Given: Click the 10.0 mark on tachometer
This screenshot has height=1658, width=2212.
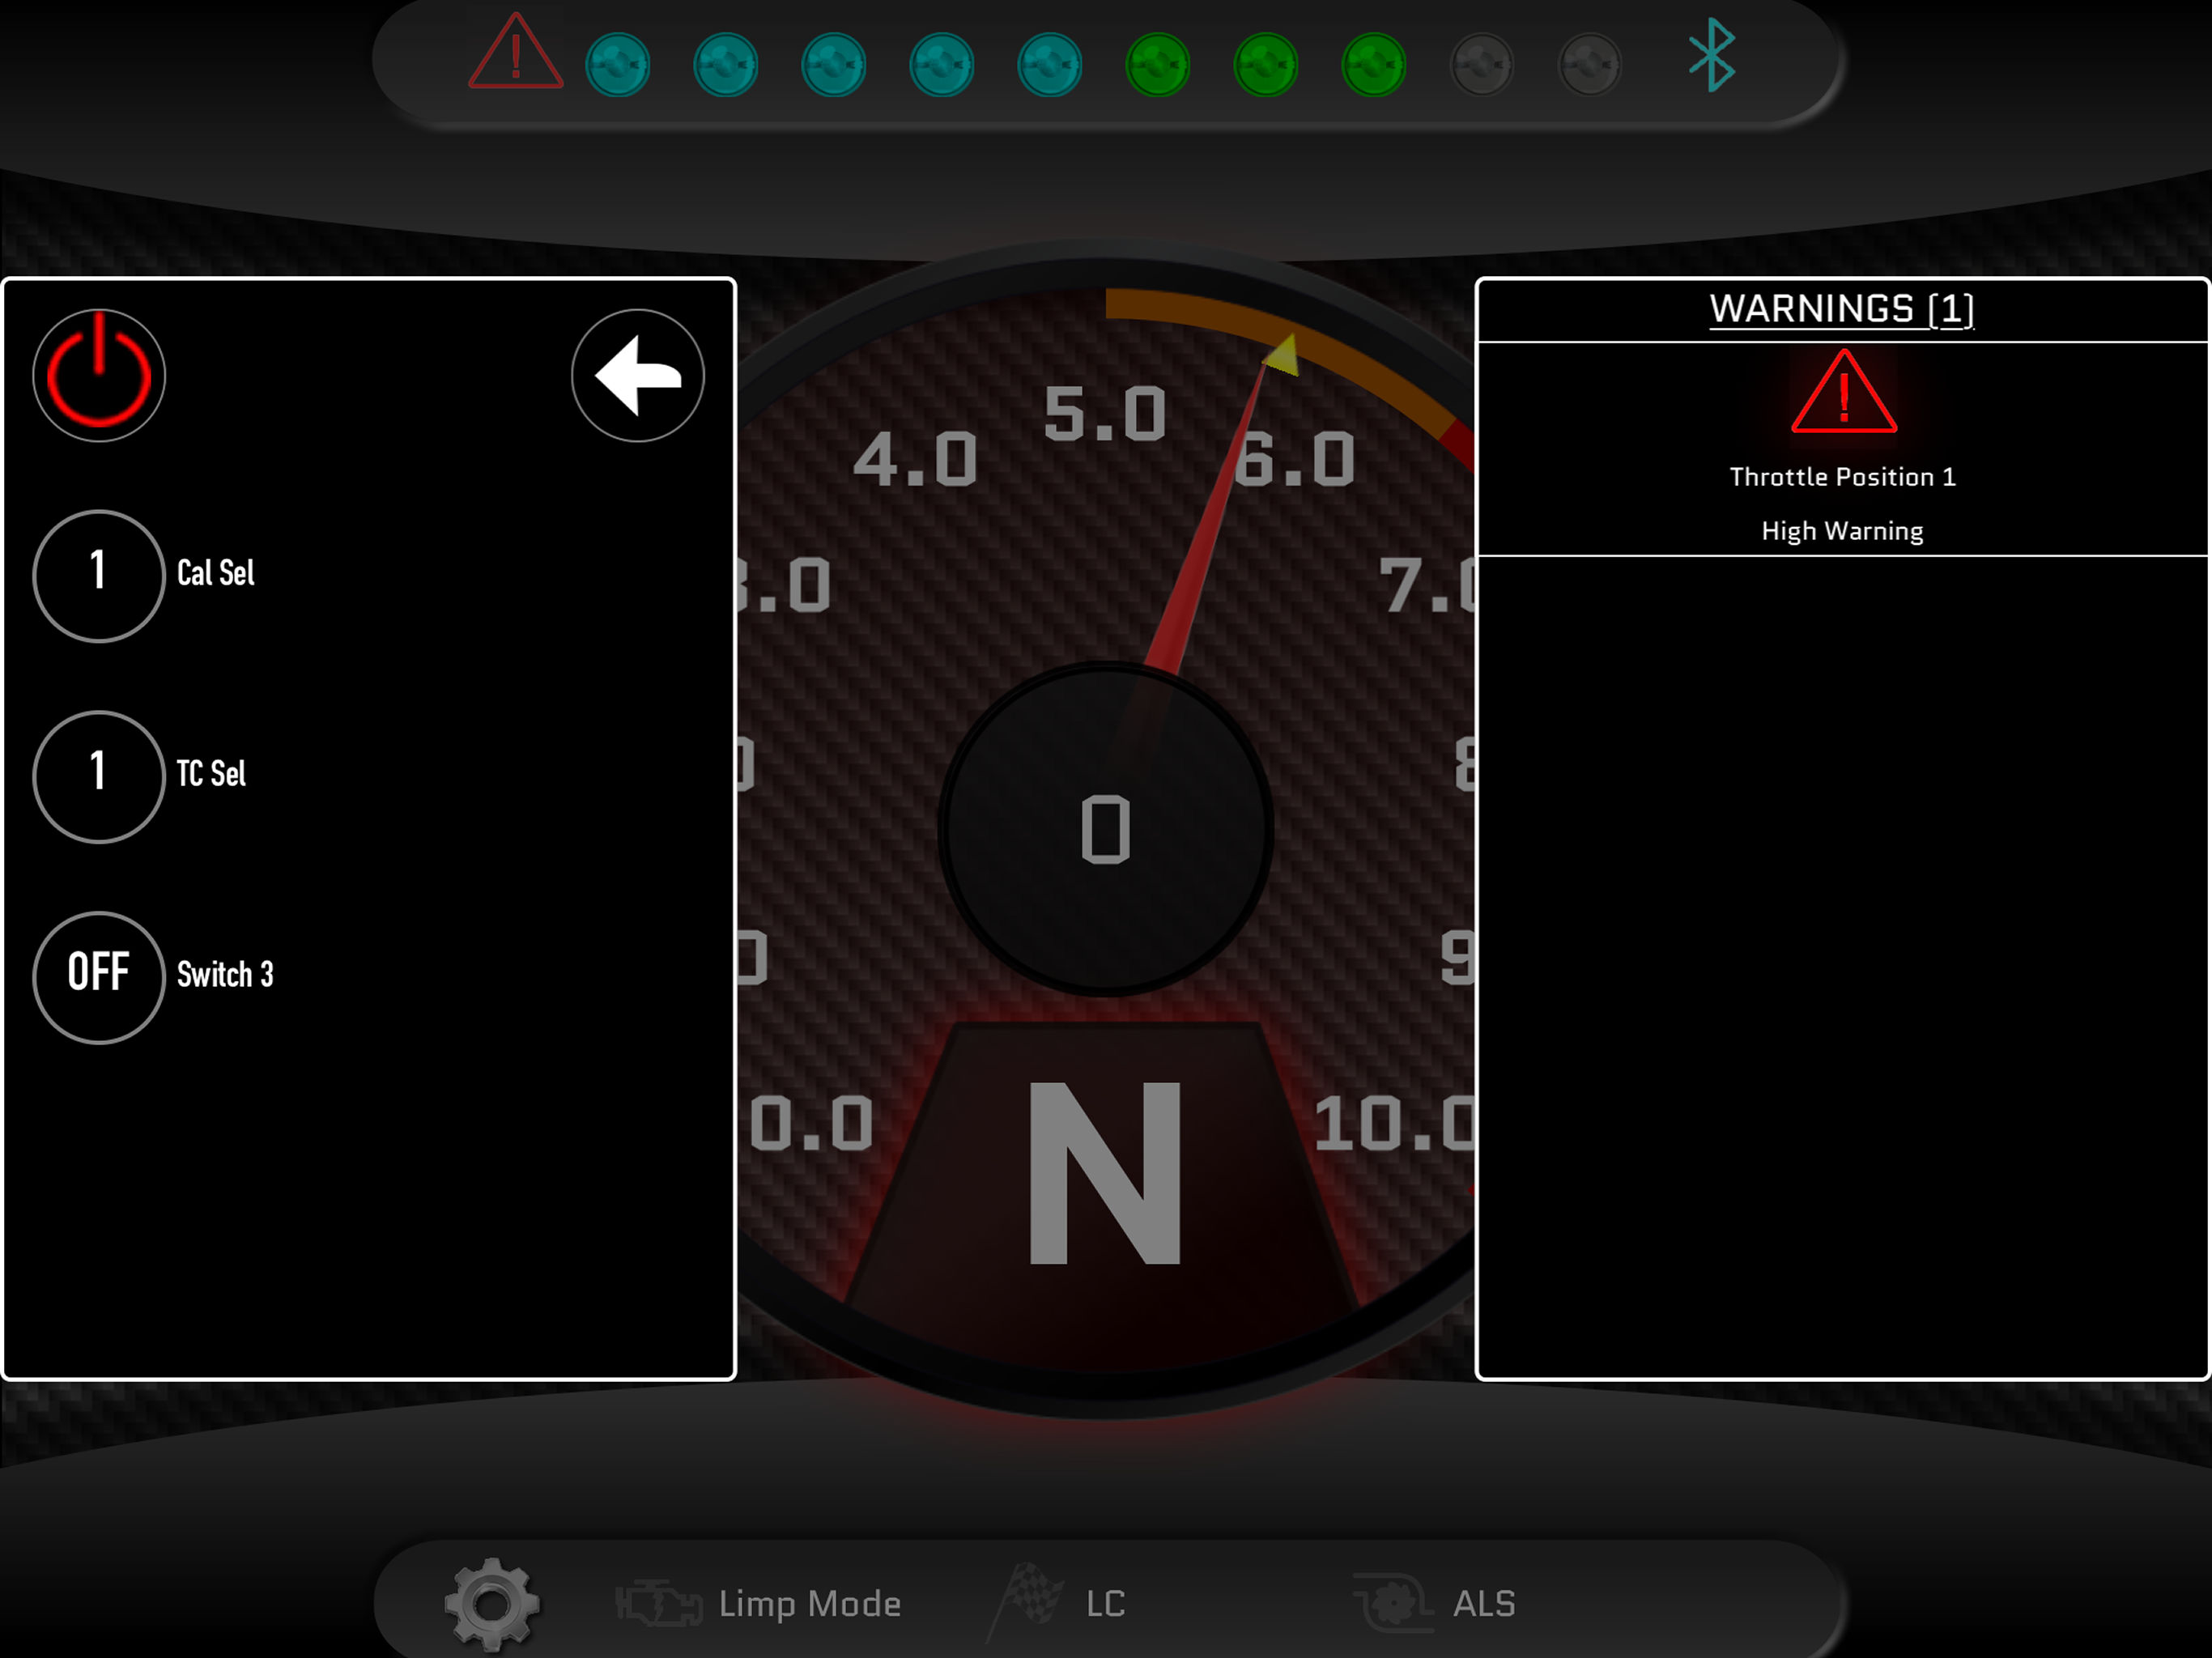Looking at the screenshot, I should 1394,1124.
